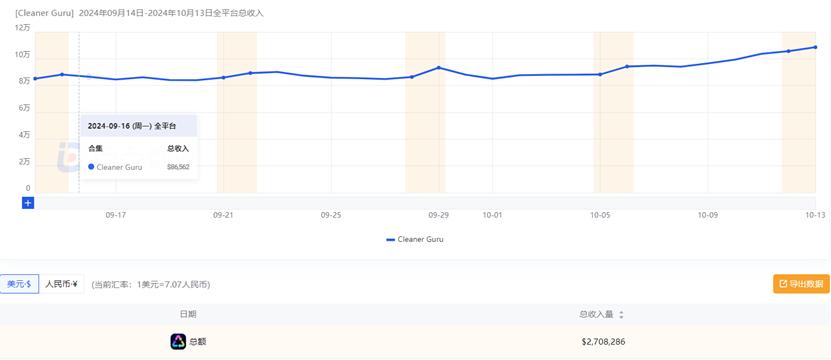
Task: Click the peak data point near 09-29
Action: click(x=438, y=68)
